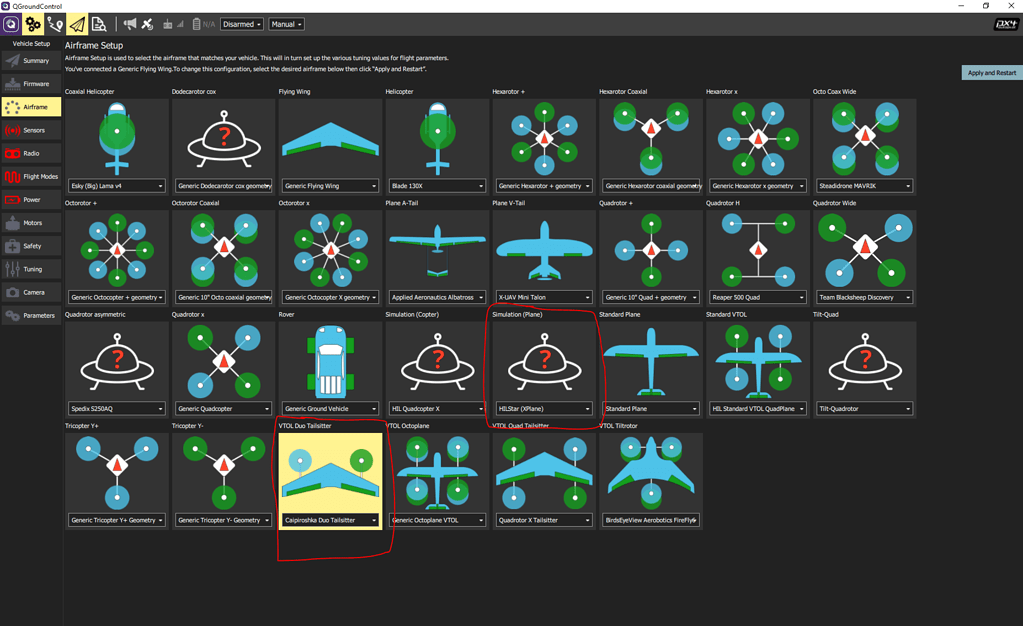Open the Manual flight mode dropdown
The height and width of the screenshot is (626, 1023).
pos(286,24)
